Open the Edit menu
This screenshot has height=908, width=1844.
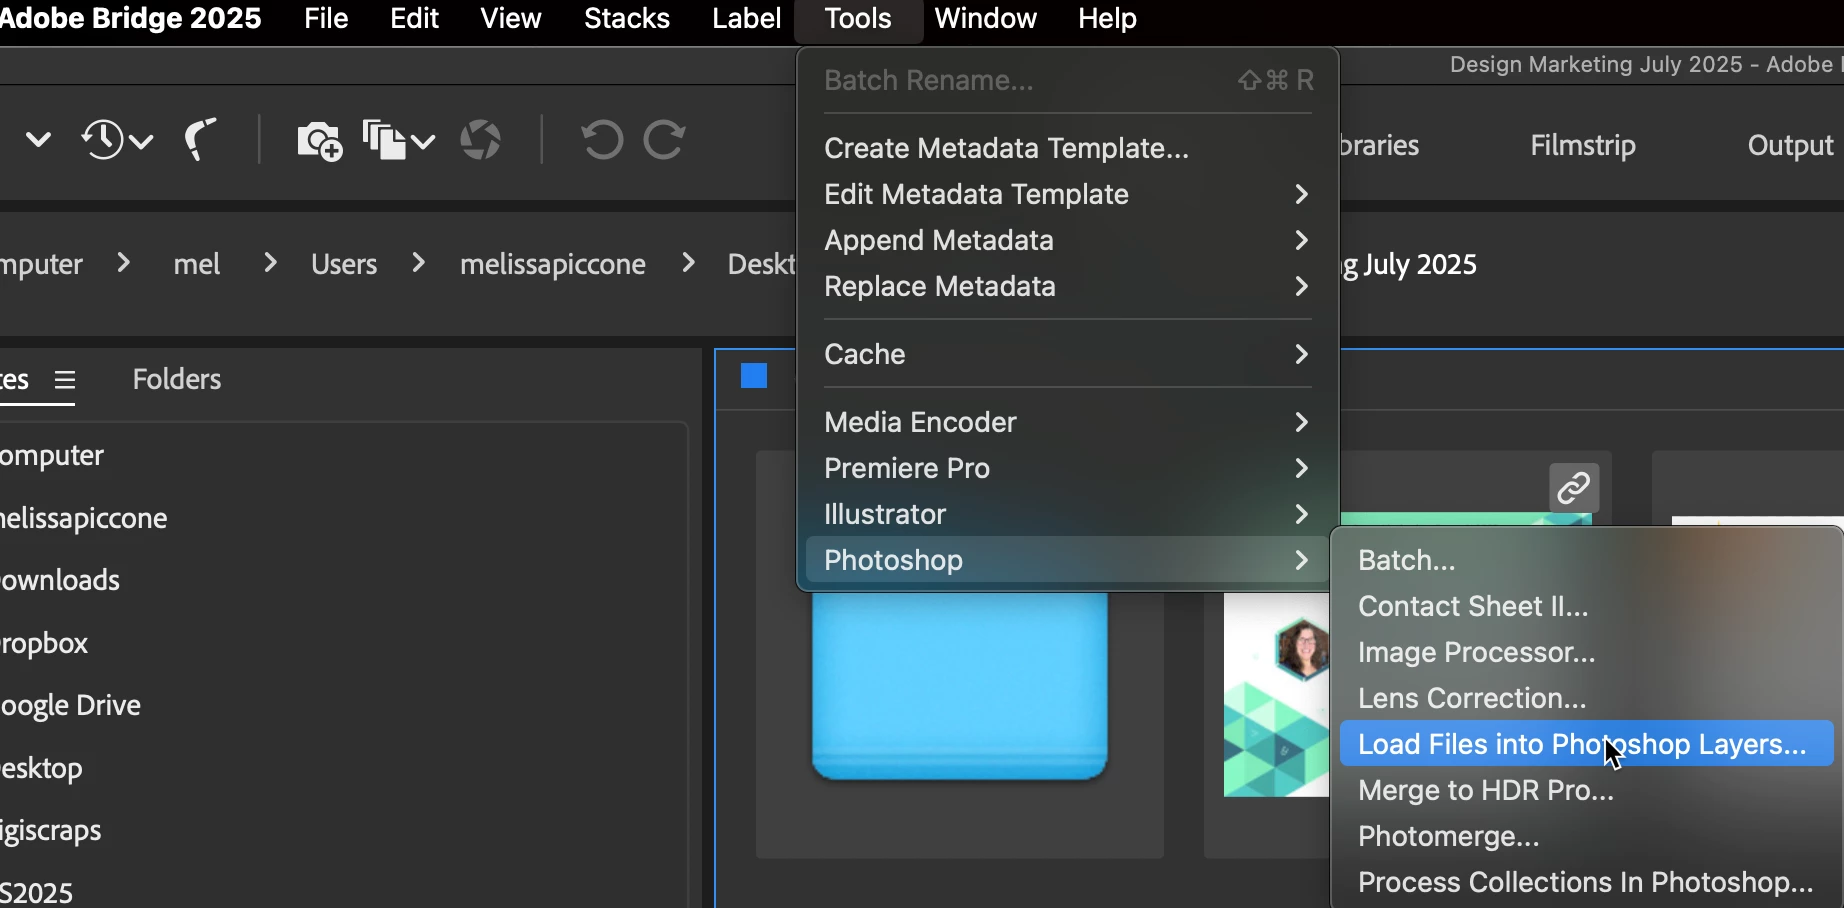point(414,19)
